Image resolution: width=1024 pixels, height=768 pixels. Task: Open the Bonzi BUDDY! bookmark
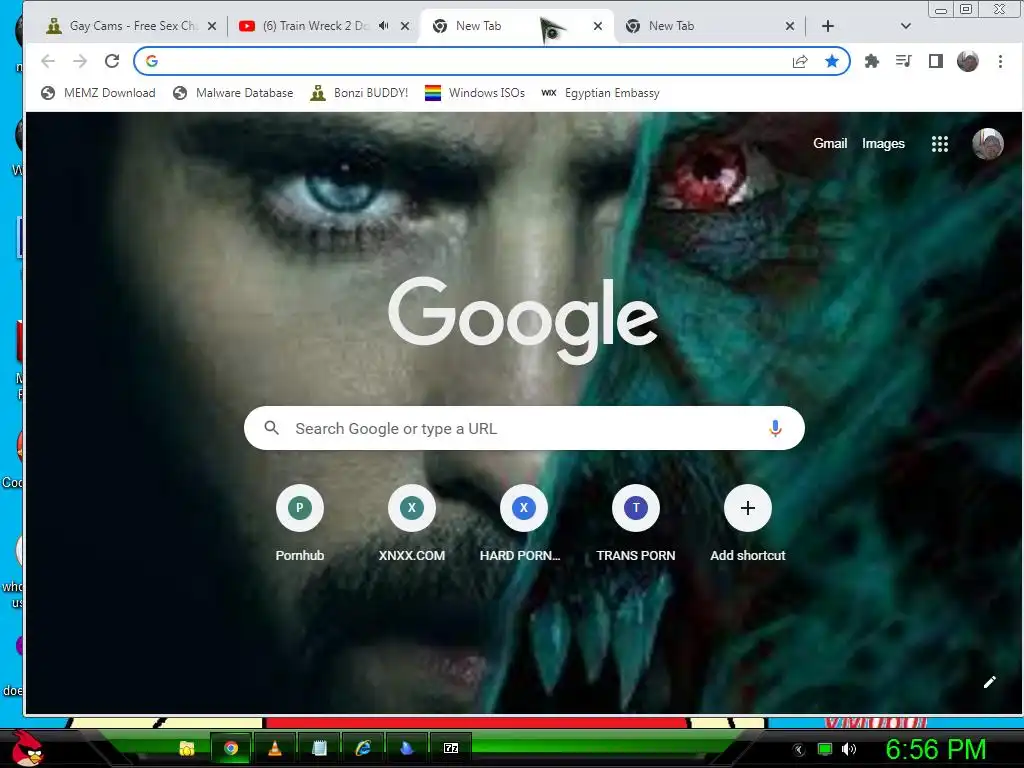359,93
